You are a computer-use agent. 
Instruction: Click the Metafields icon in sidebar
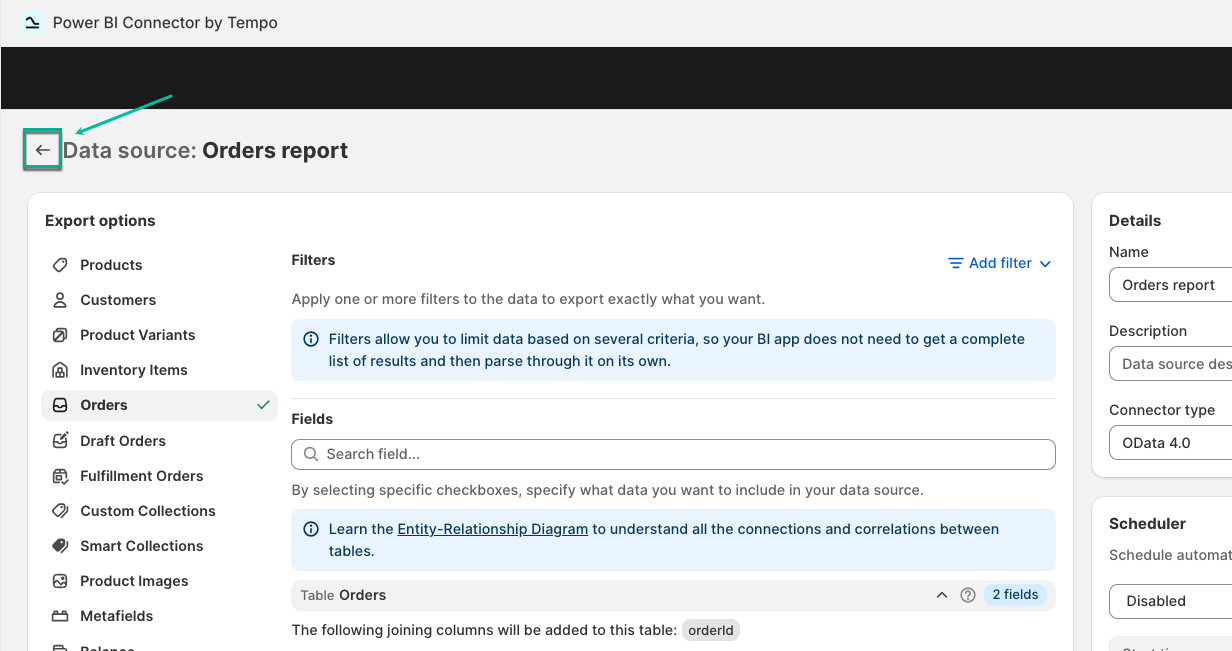(60, 616)
